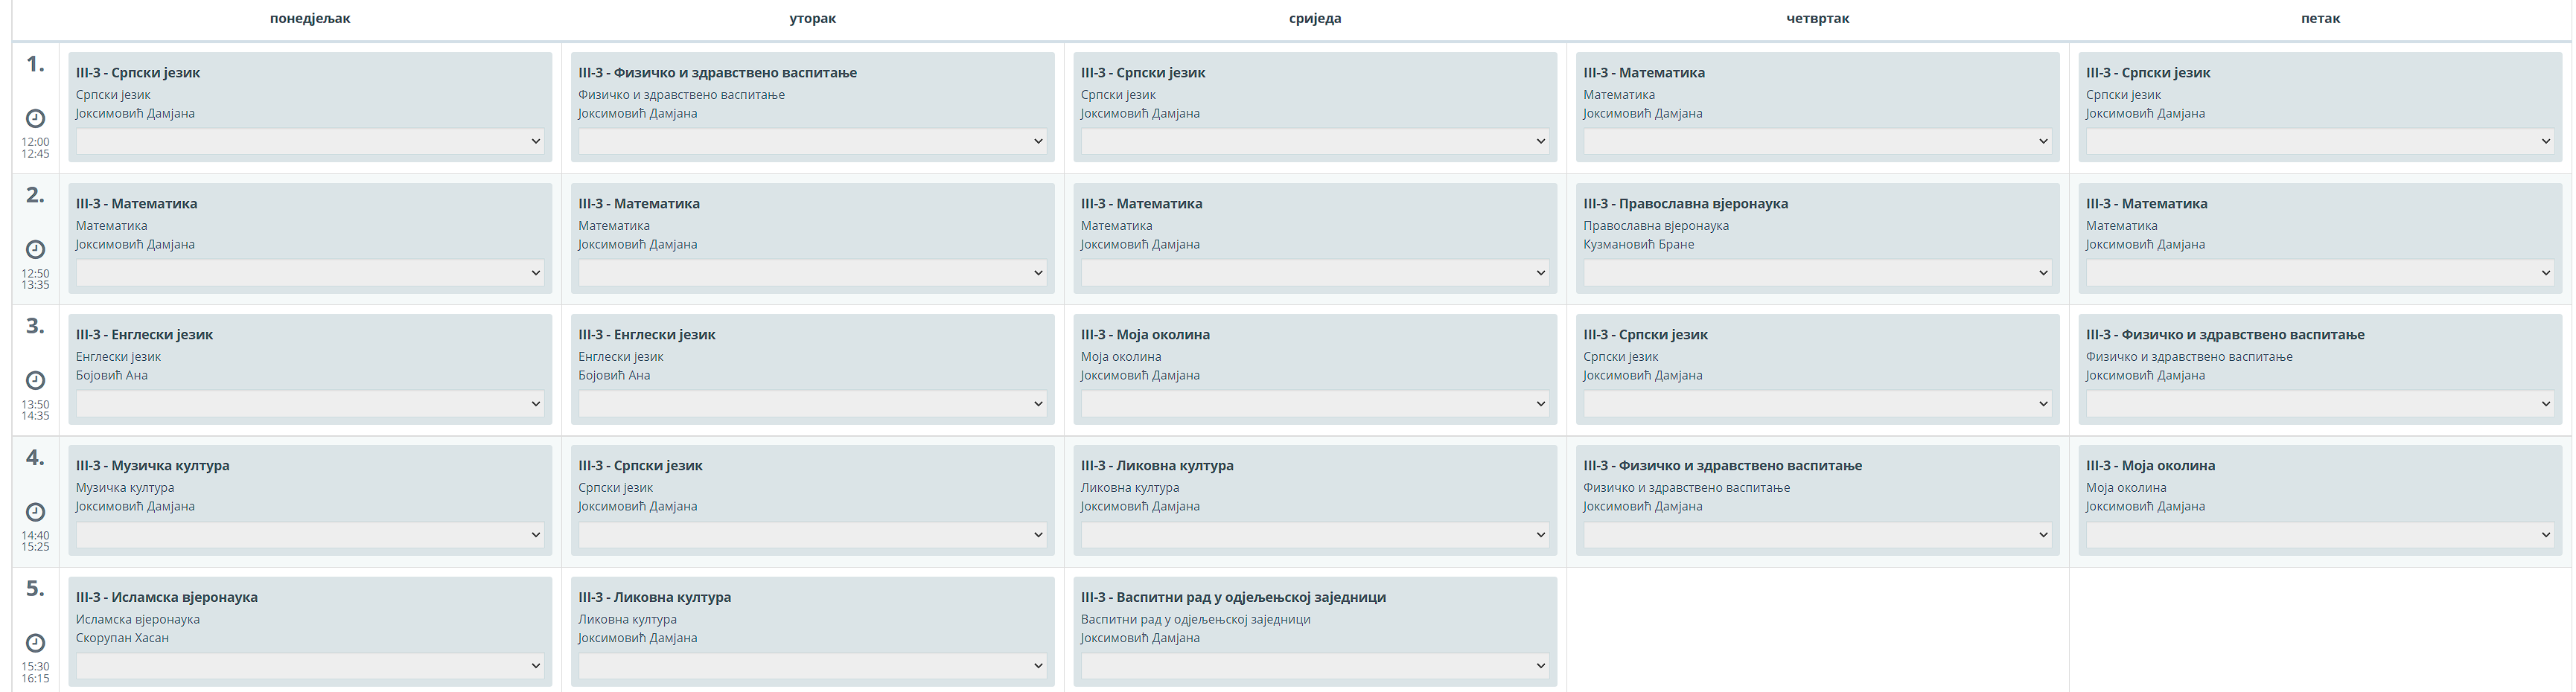Open Thursday Православна вјеронаука dropdown

[1817, 272]
